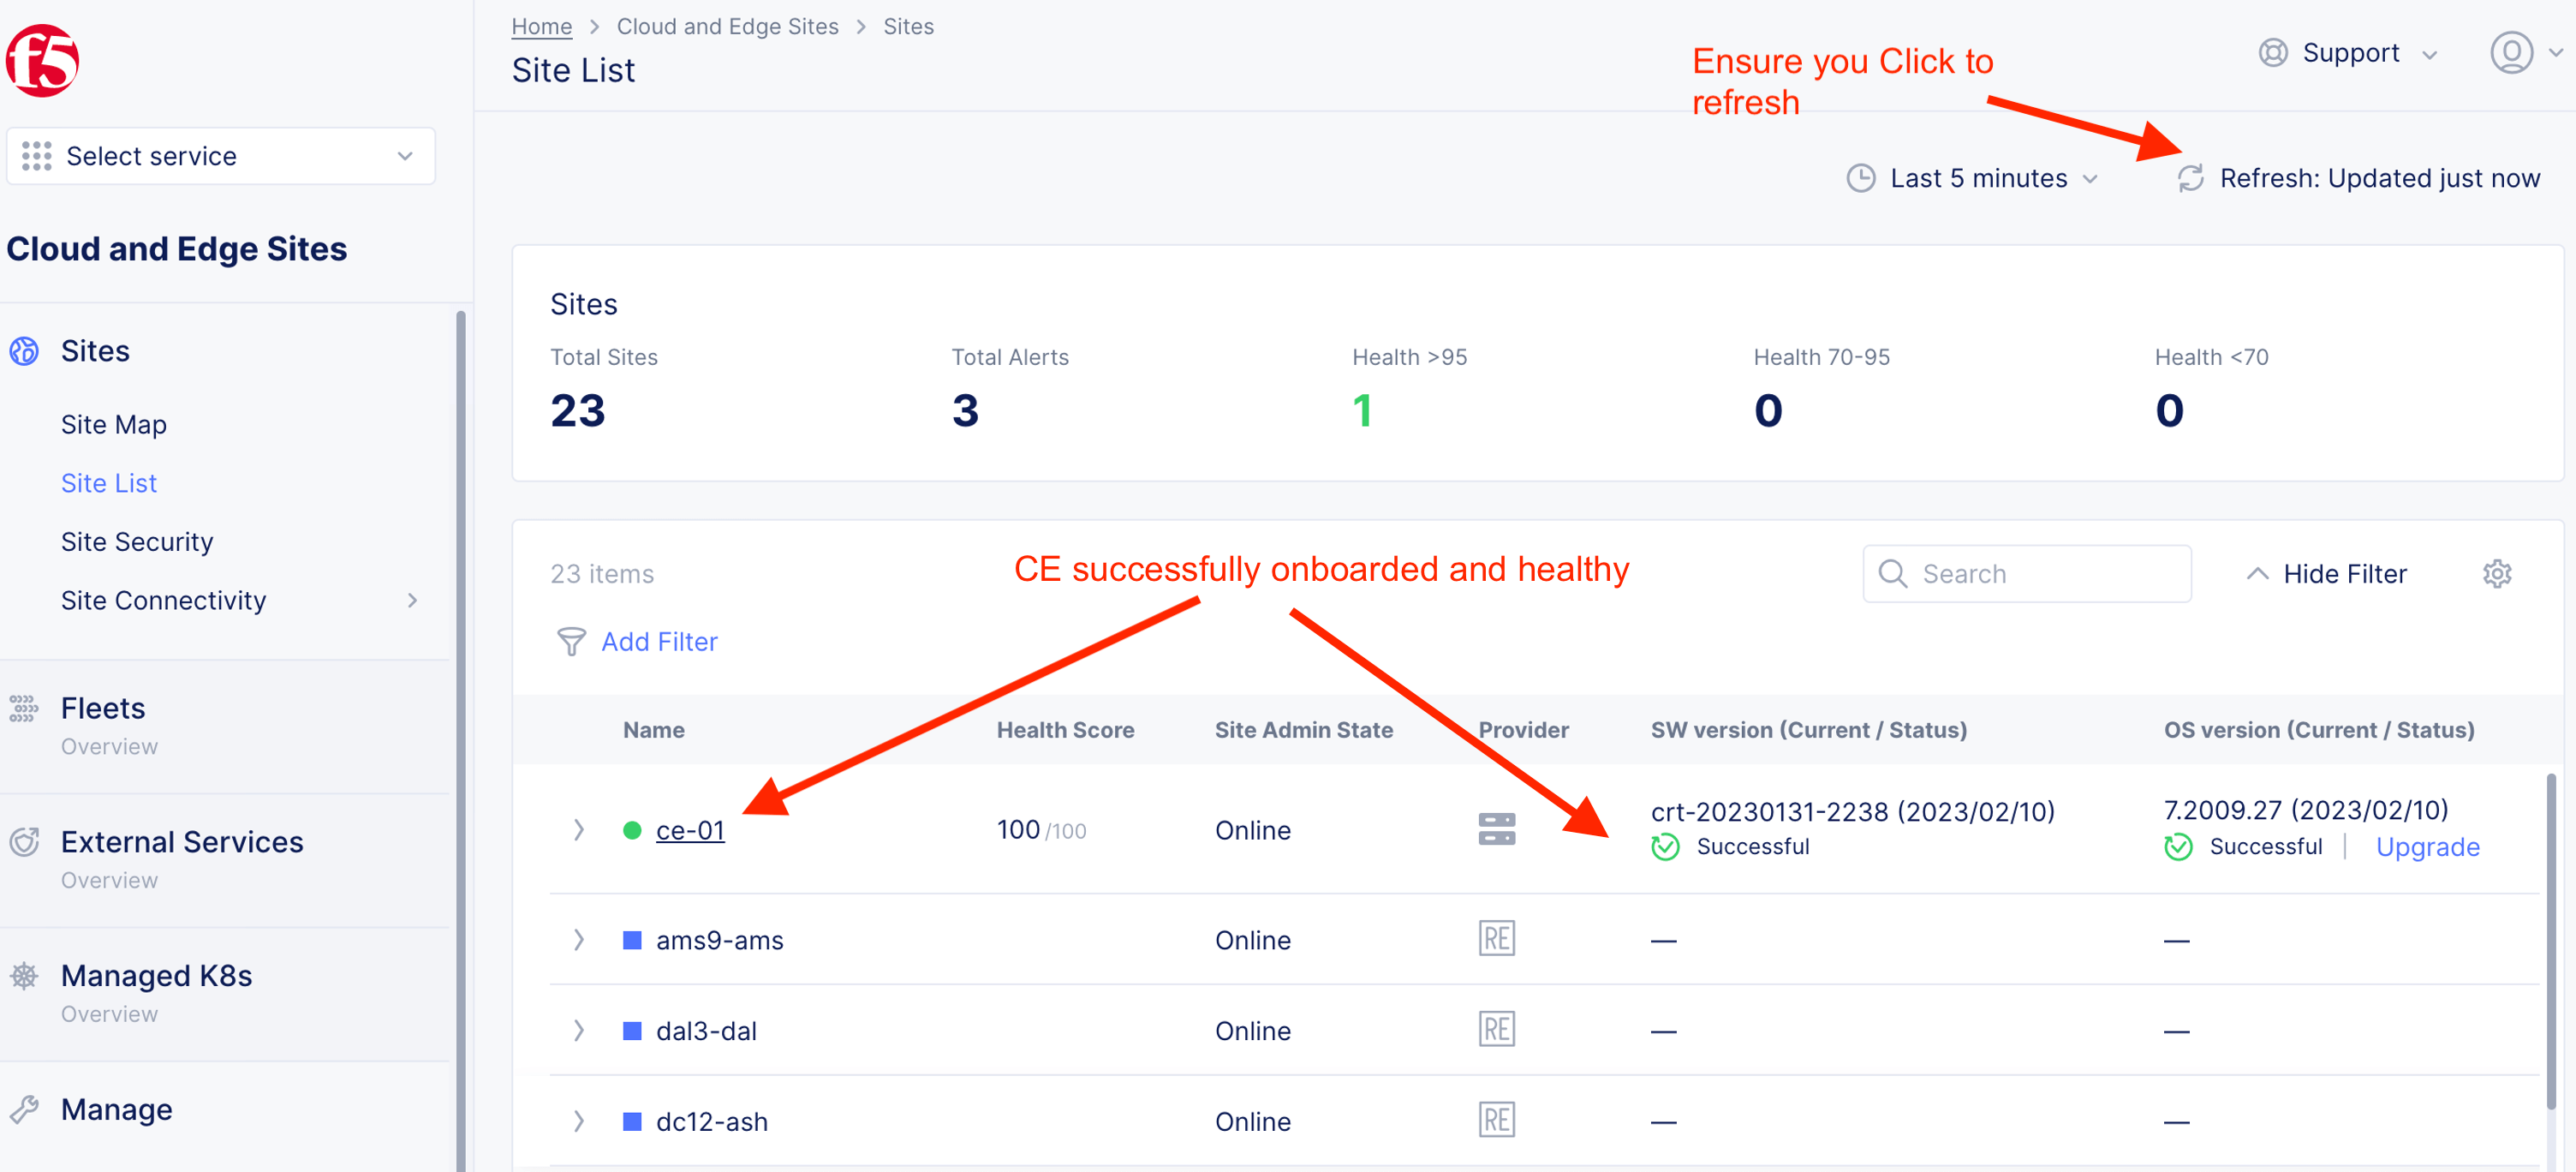The image size is (2576, 1172).
Task: Expand the Site Connectivity submenu
Action: click(x=412, y=600)
